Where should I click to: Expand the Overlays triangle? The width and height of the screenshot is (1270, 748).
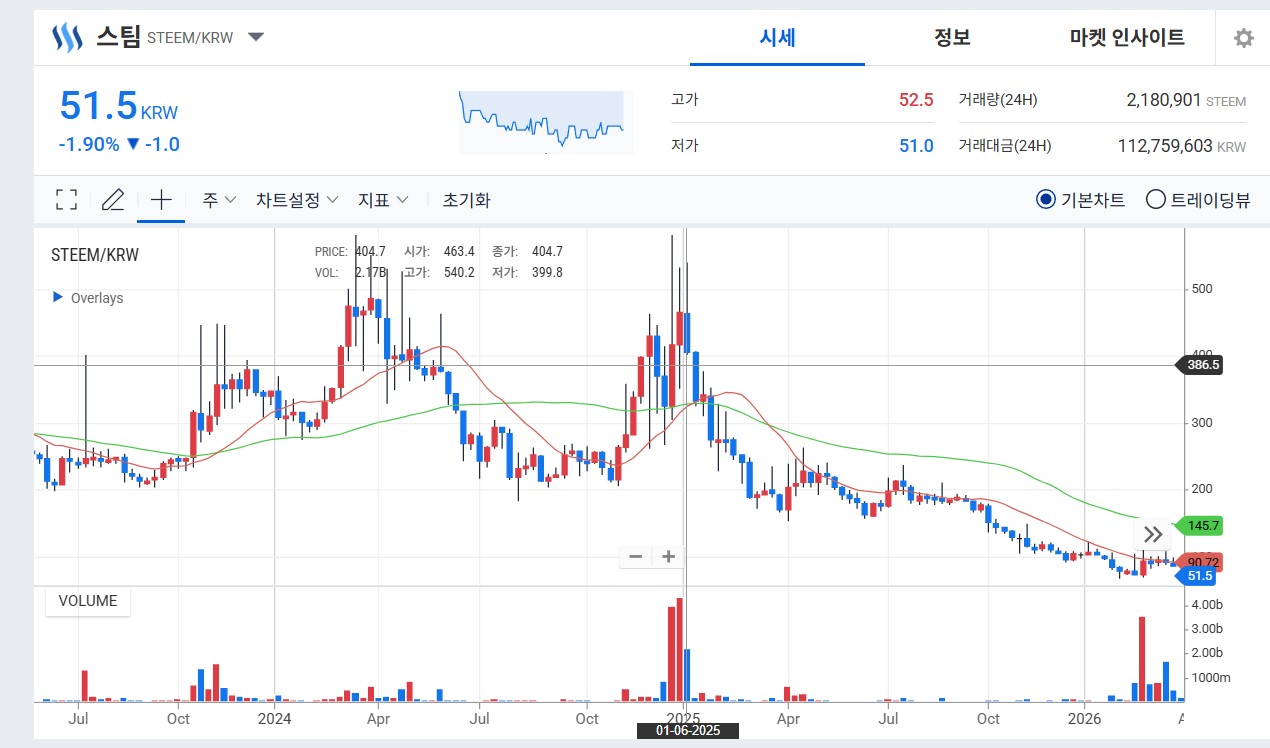[x=58, y=298]
